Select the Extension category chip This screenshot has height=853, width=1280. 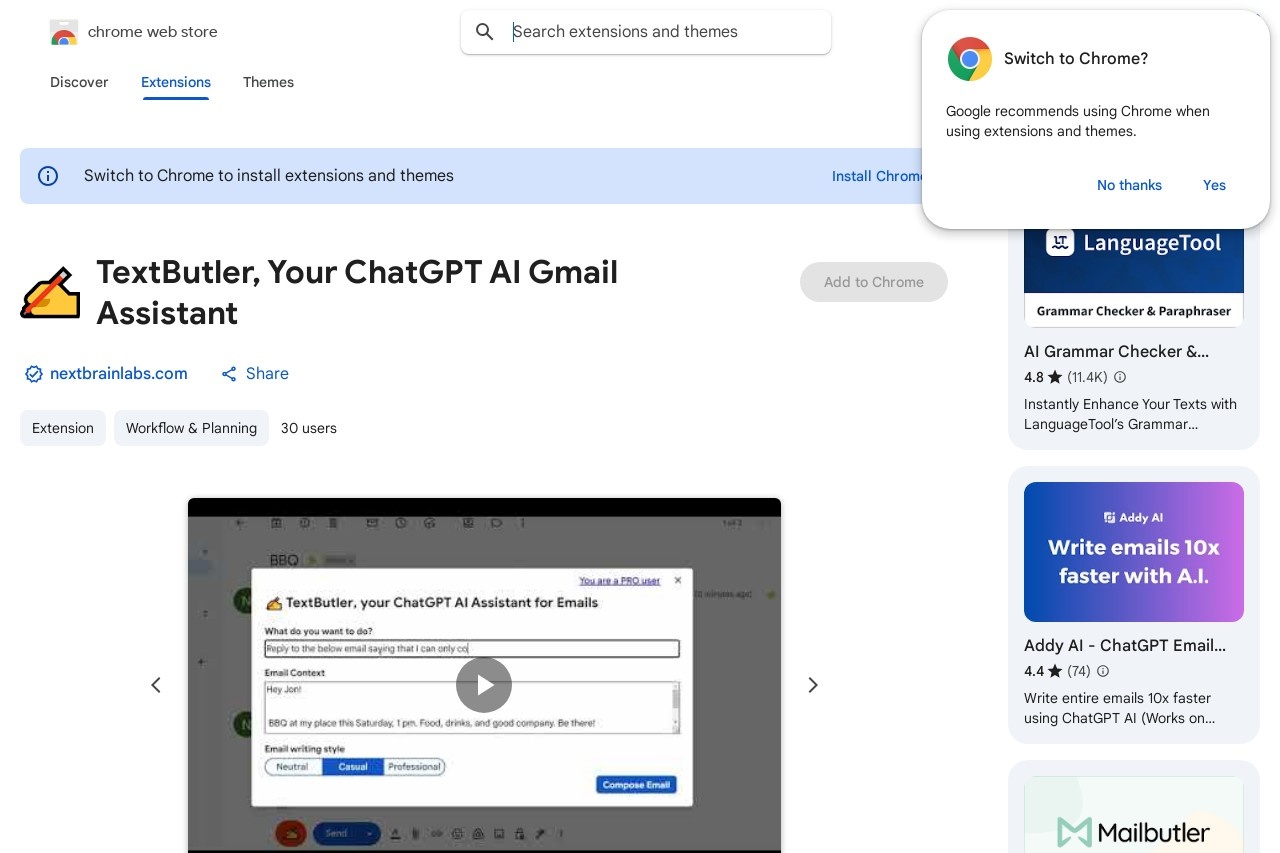(63, 428)
